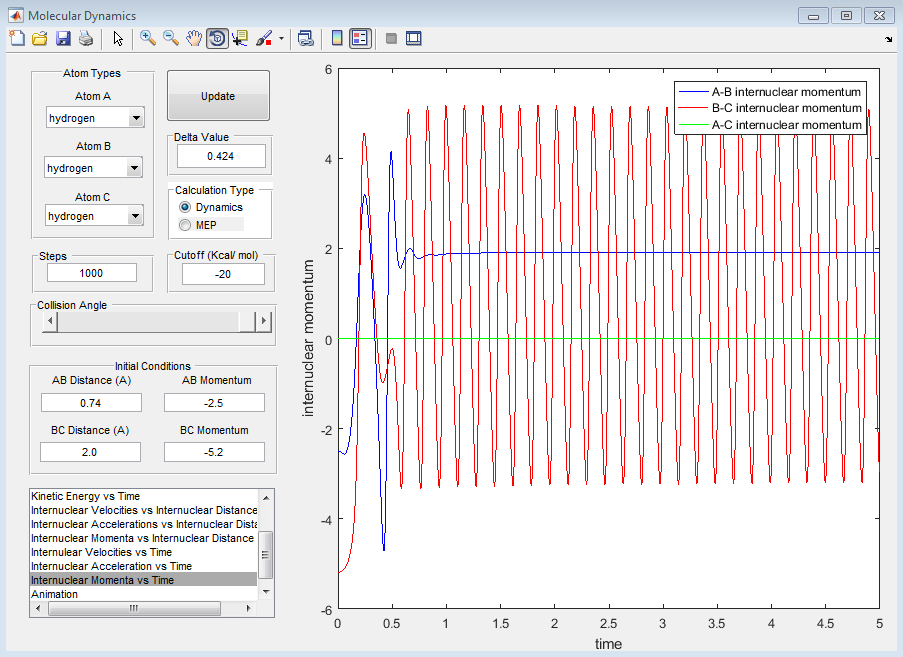This screenshot has height=657, width=903.
Task: Click the Delta Value input field
Action: (221, 156)
